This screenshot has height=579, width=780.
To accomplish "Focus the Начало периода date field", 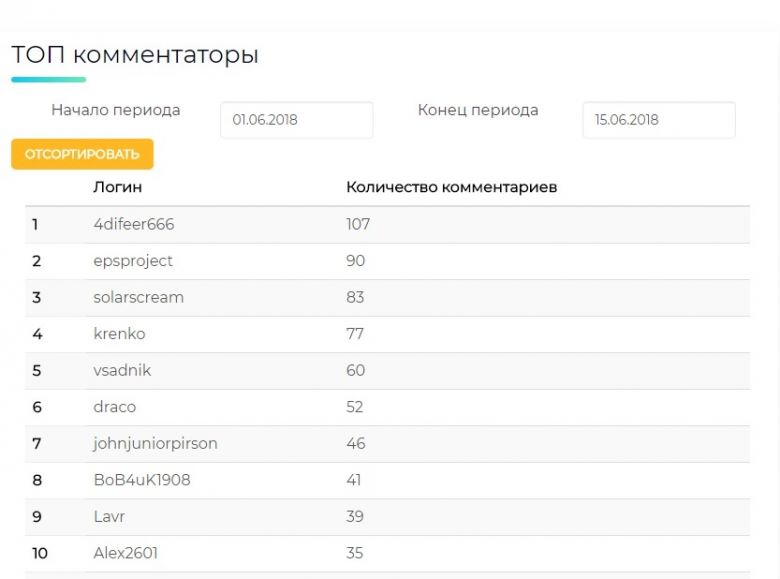I will click(x=296, y=120).
